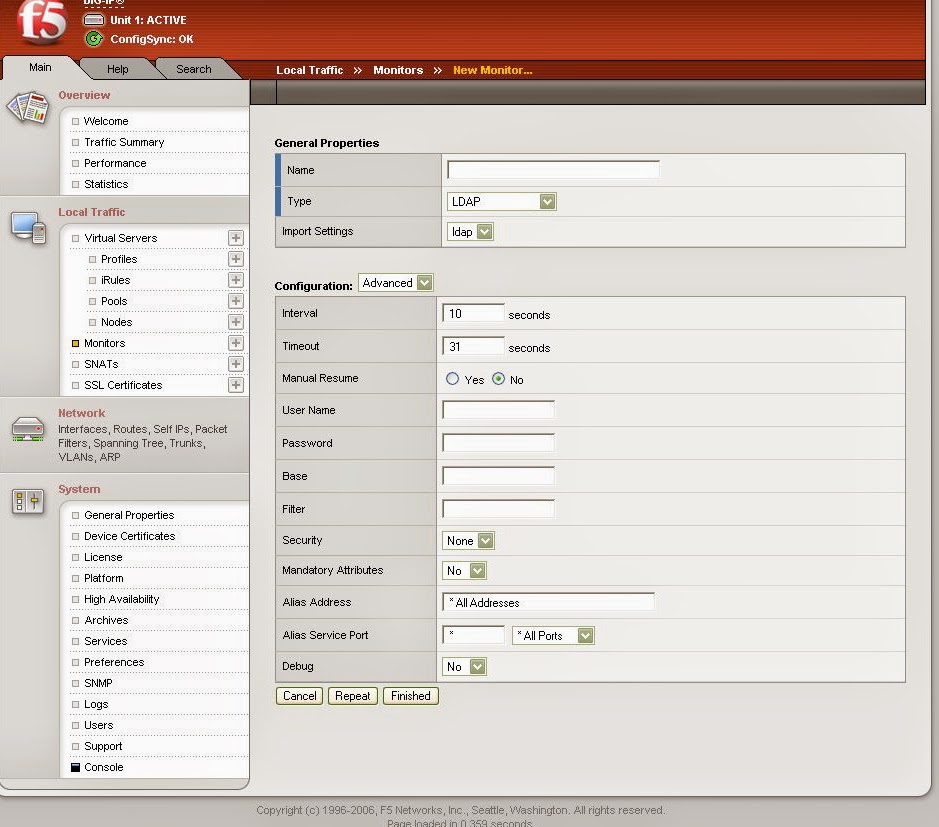Click plus icon next to SSL Certificates
939x827 pixels.
click(x=236, y=385)
